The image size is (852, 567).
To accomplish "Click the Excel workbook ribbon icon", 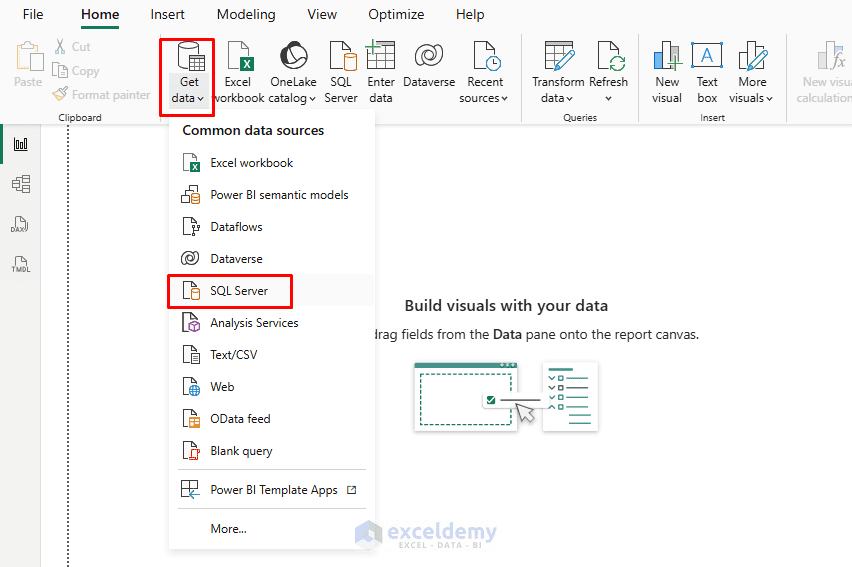I will (x=239, y=73).
